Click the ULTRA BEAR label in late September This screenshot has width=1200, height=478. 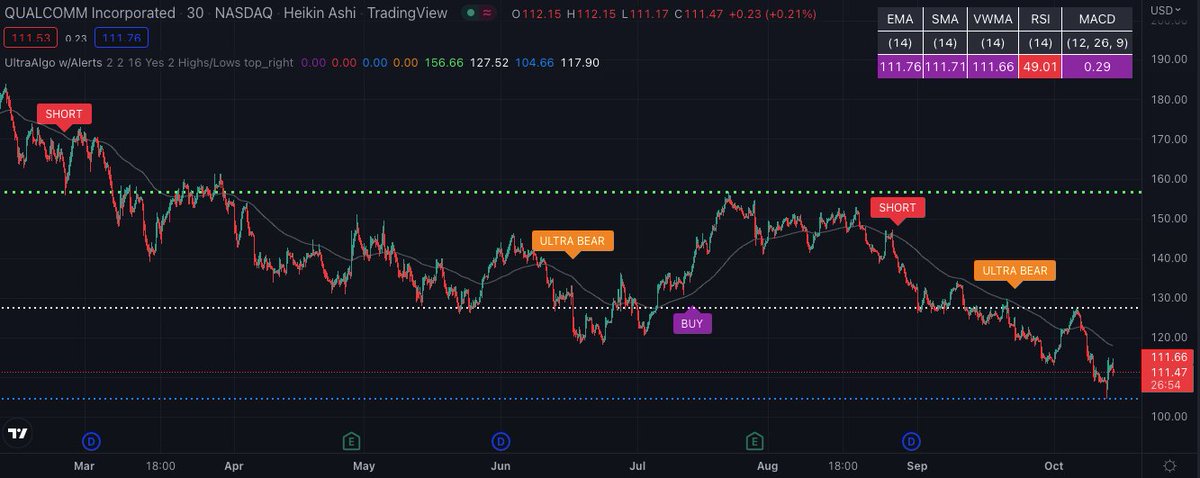click(x=1015, y=270)
